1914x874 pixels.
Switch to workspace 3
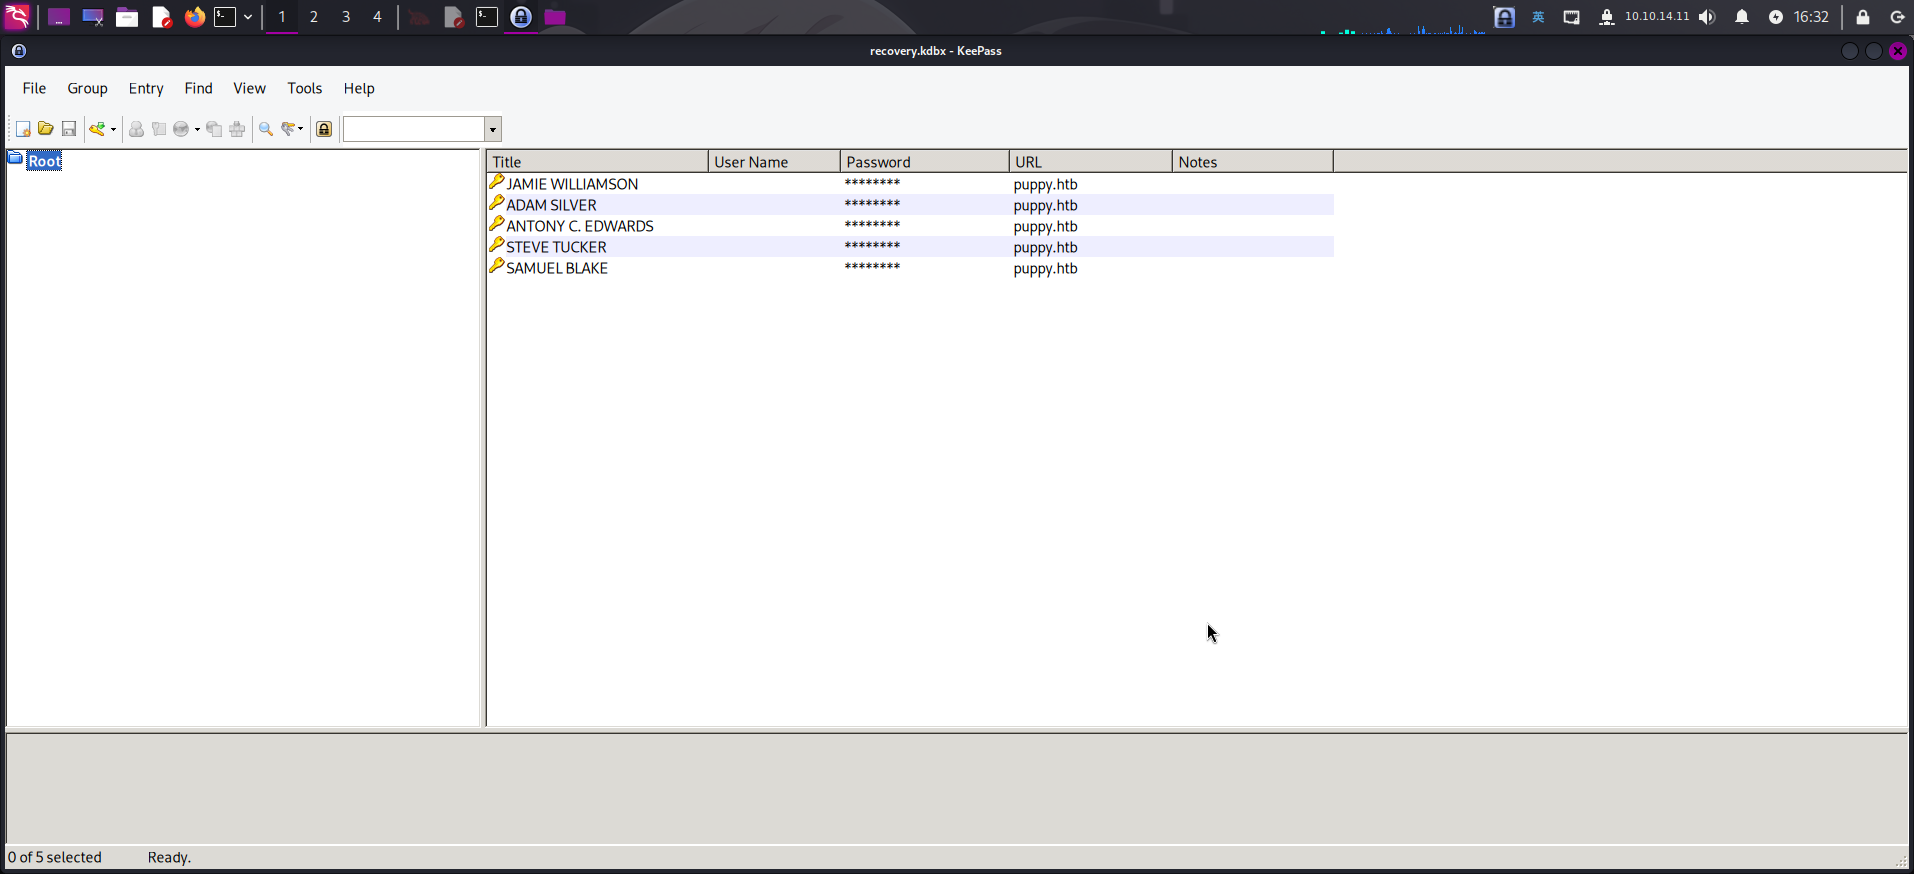(346, 17)
